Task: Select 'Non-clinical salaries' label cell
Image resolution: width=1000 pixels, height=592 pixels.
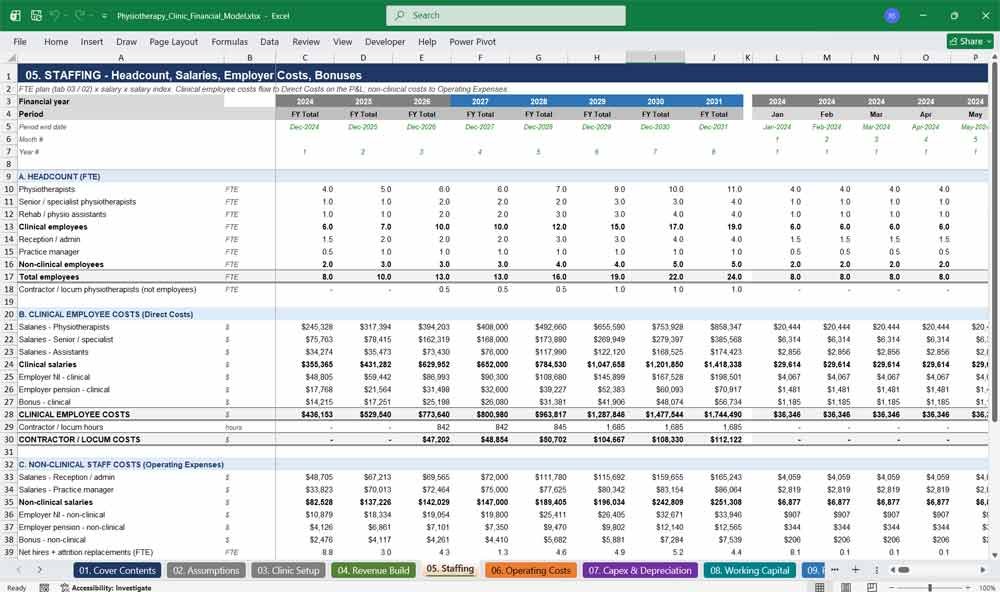Action: coord(121,502)
